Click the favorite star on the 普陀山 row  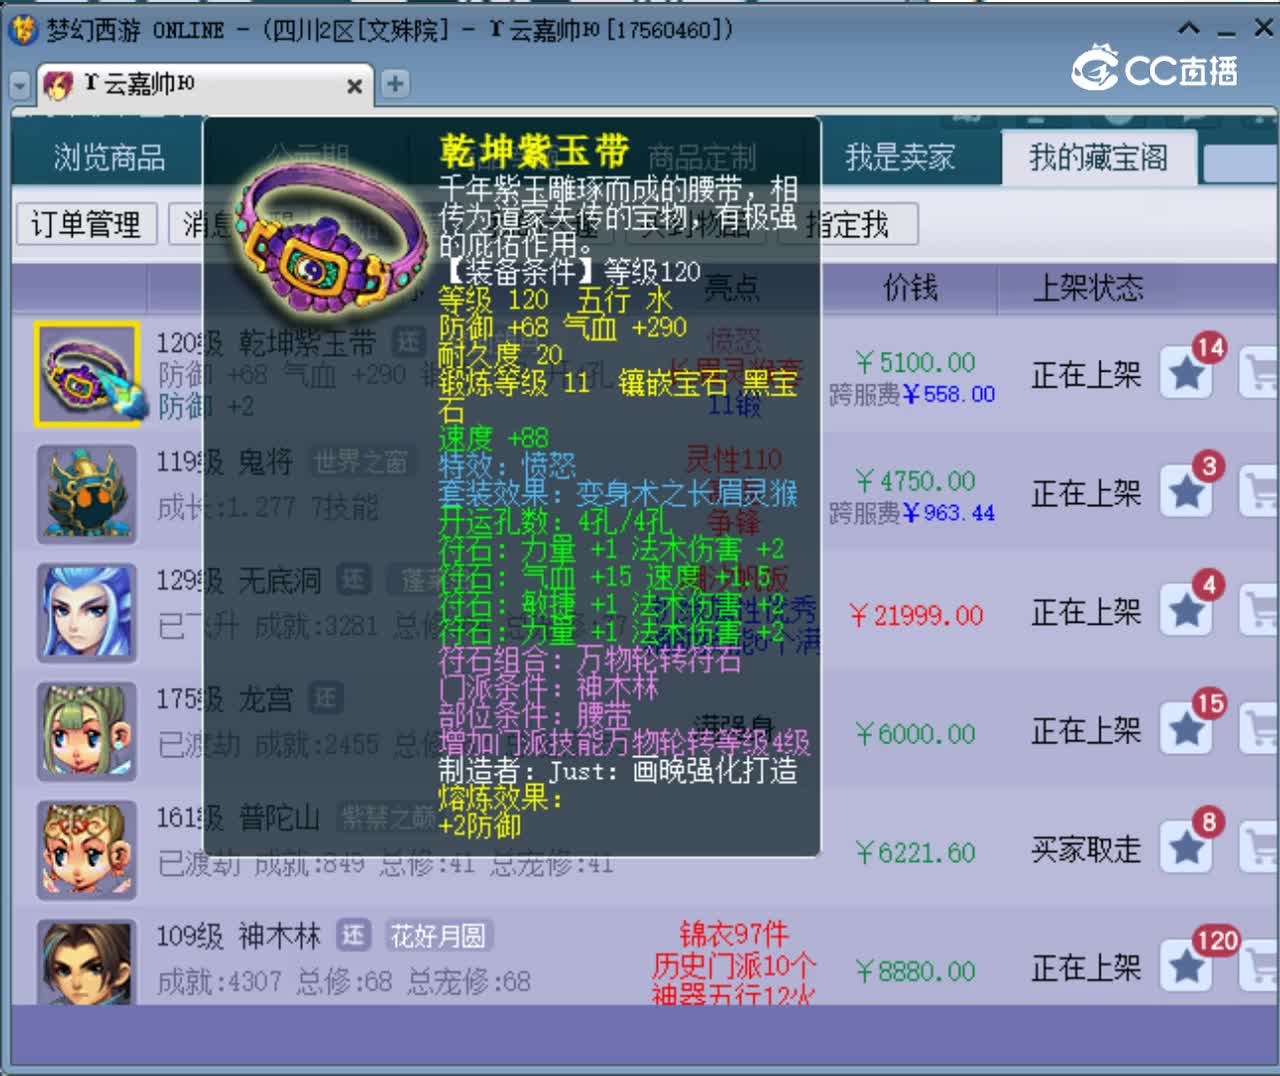coord(1187,847)
